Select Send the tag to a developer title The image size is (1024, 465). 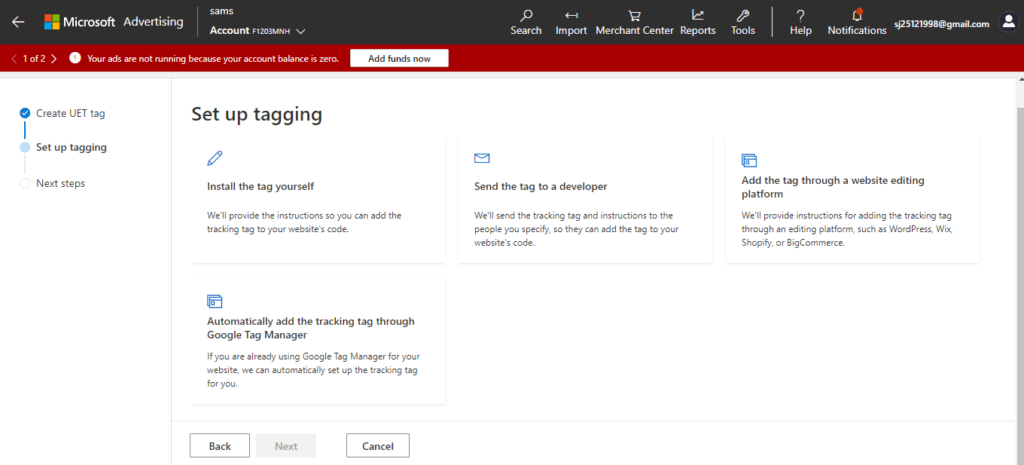[541, 186]
